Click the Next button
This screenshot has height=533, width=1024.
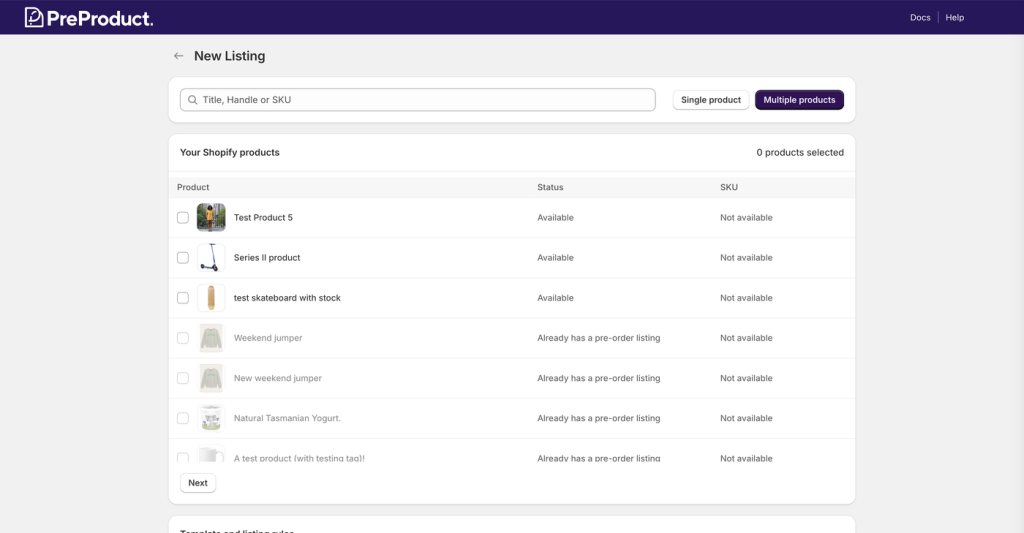click(x=198, y=483)
